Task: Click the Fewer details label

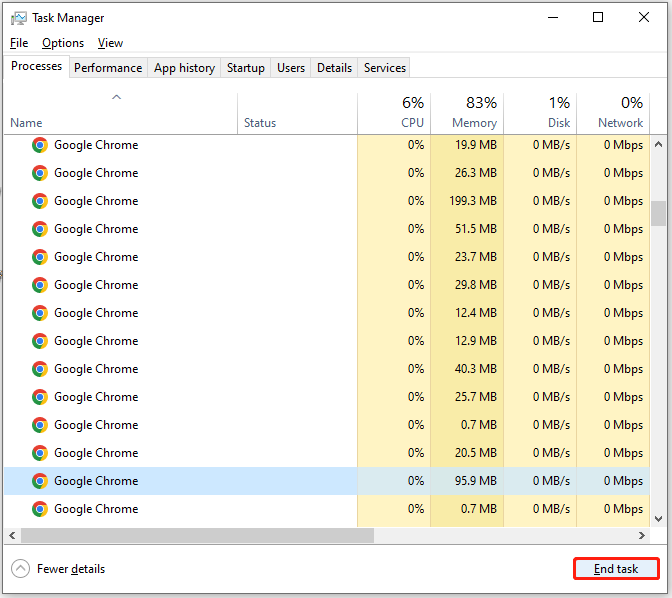Action: point(71,569)
